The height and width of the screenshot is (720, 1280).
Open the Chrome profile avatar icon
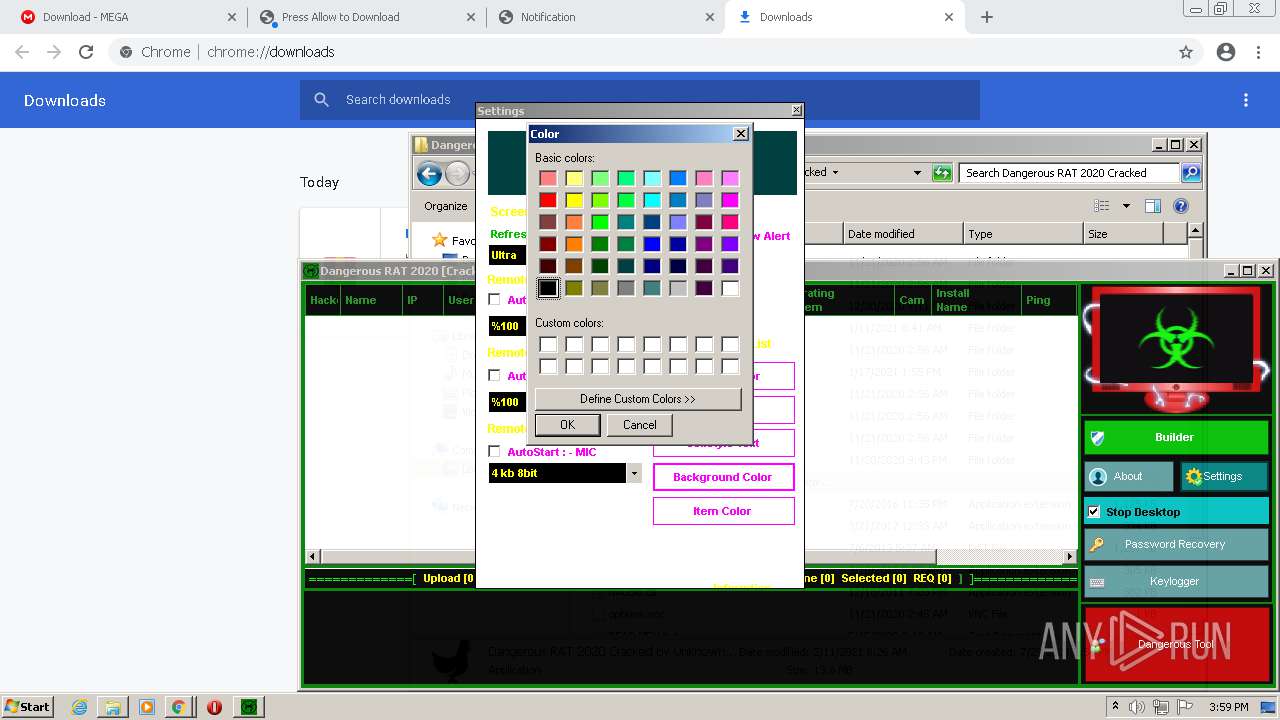[x=1226, y=52]
